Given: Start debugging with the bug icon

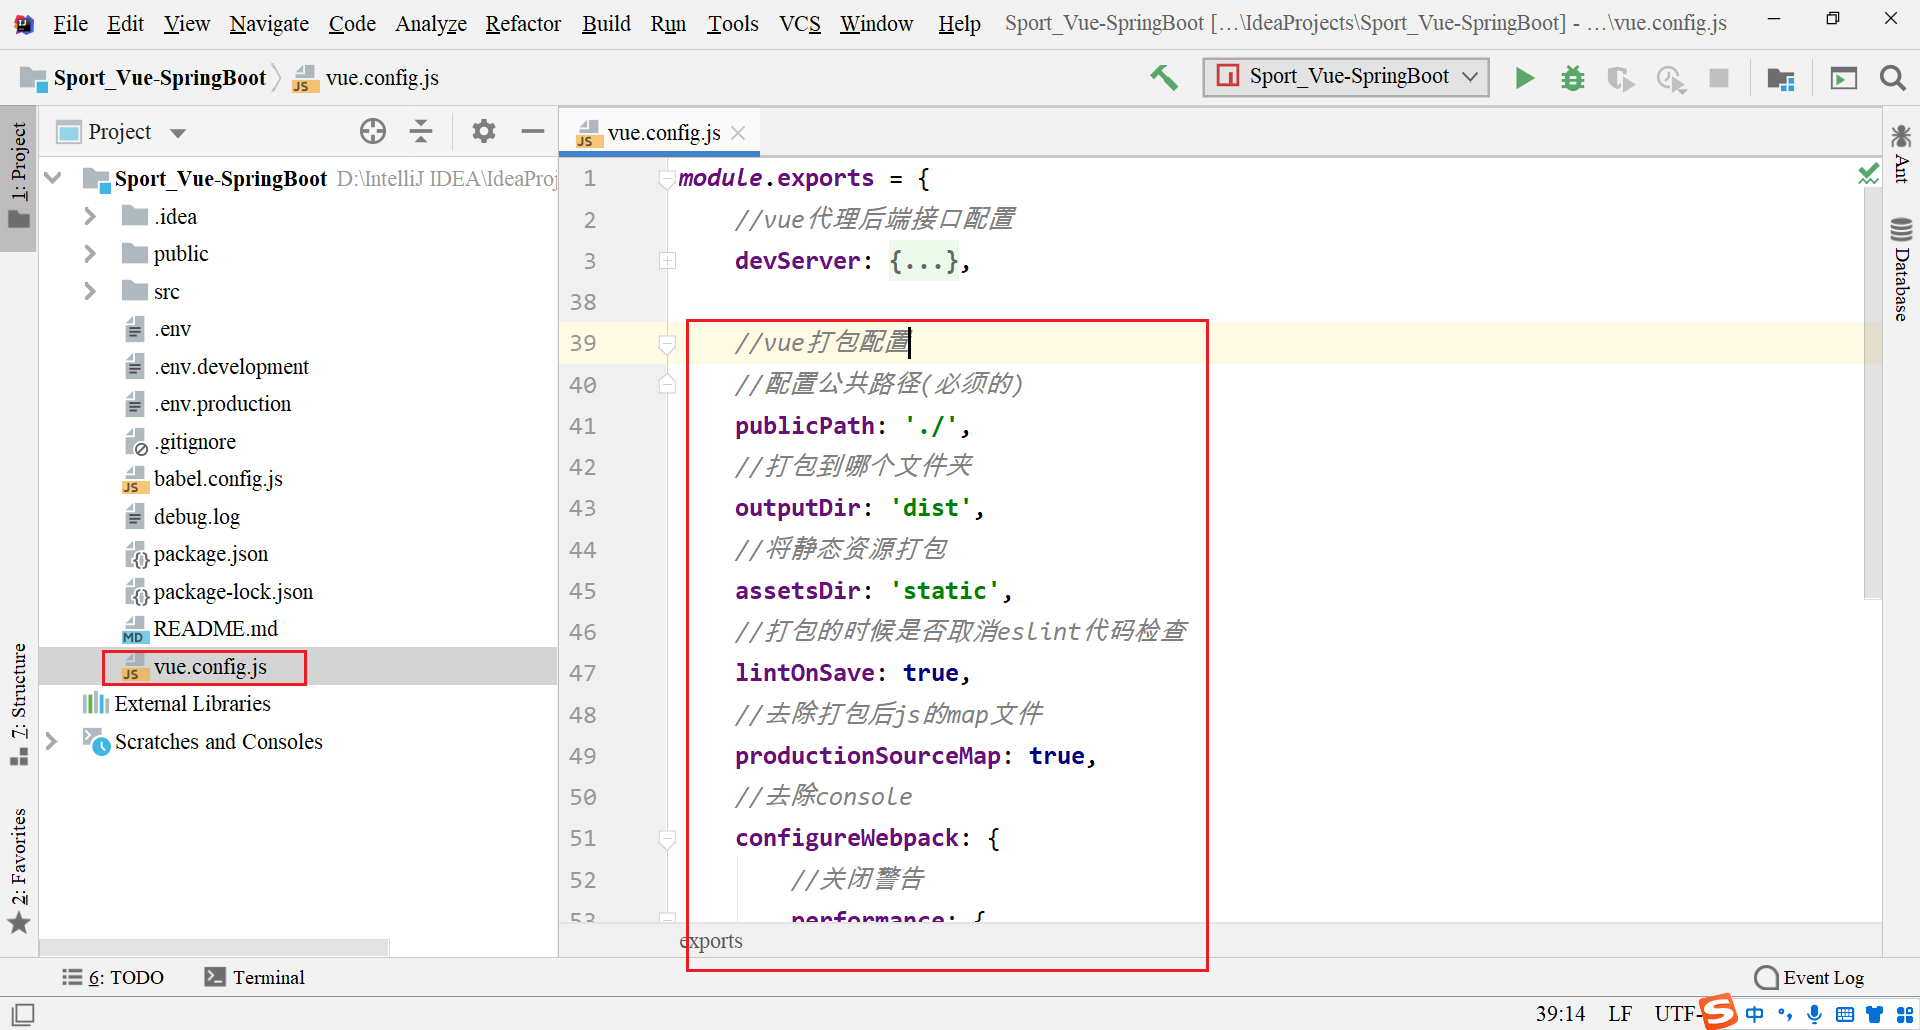Looking at the screenshot, I should click(x=1572, y=77).
